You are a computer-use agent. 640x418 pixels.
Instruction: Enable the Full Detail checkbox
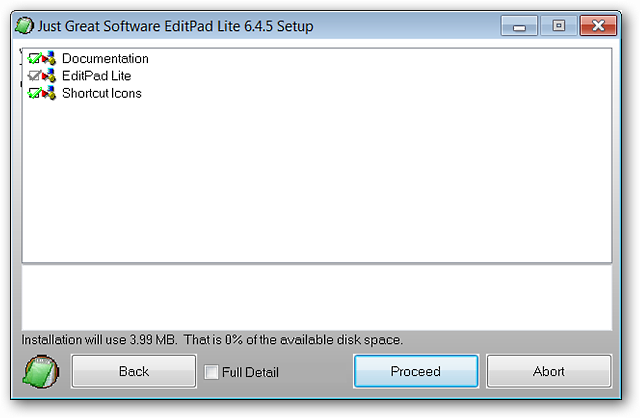211,372
